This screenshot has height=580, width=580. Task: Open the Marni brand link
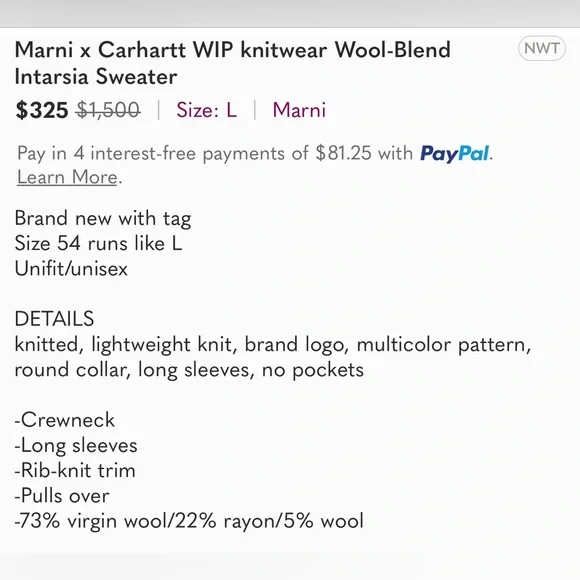pyautogui.click(x=299, y=110)
